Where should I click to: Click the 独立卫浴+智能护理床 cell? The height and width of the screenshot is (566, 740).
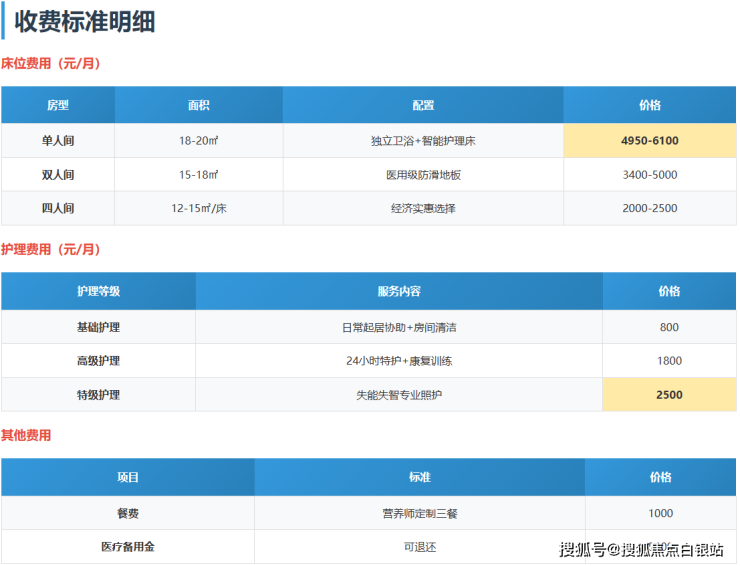(x=423, y=141)
